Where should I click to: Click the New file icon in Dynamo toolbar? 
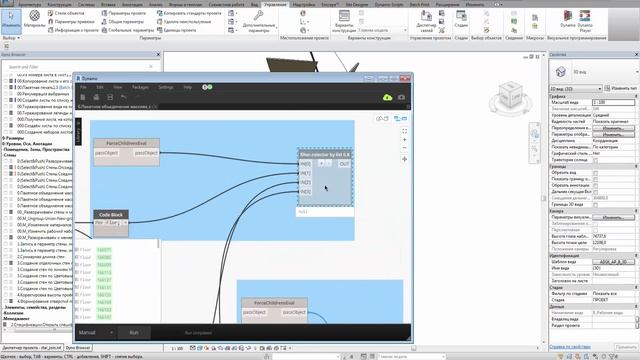click(83, 97)
